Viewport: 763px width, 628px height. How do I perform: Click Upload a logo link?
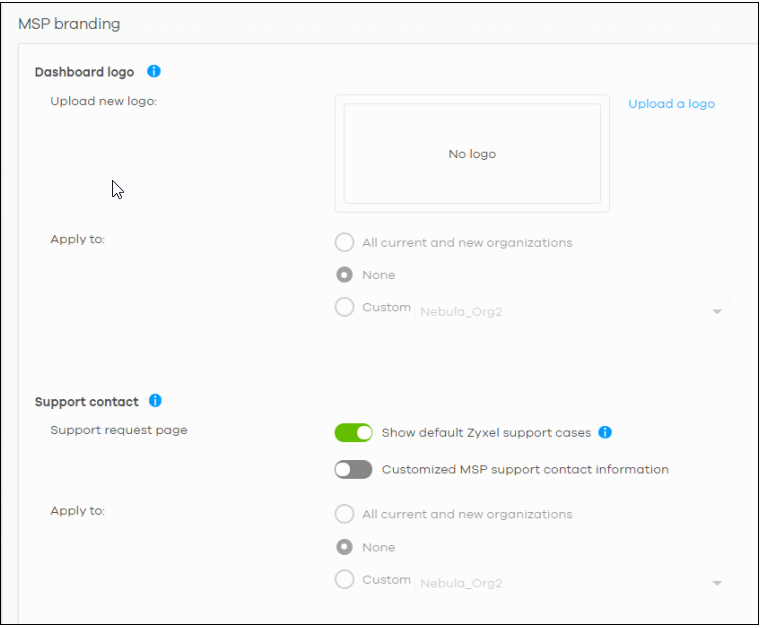coord(671,104)
